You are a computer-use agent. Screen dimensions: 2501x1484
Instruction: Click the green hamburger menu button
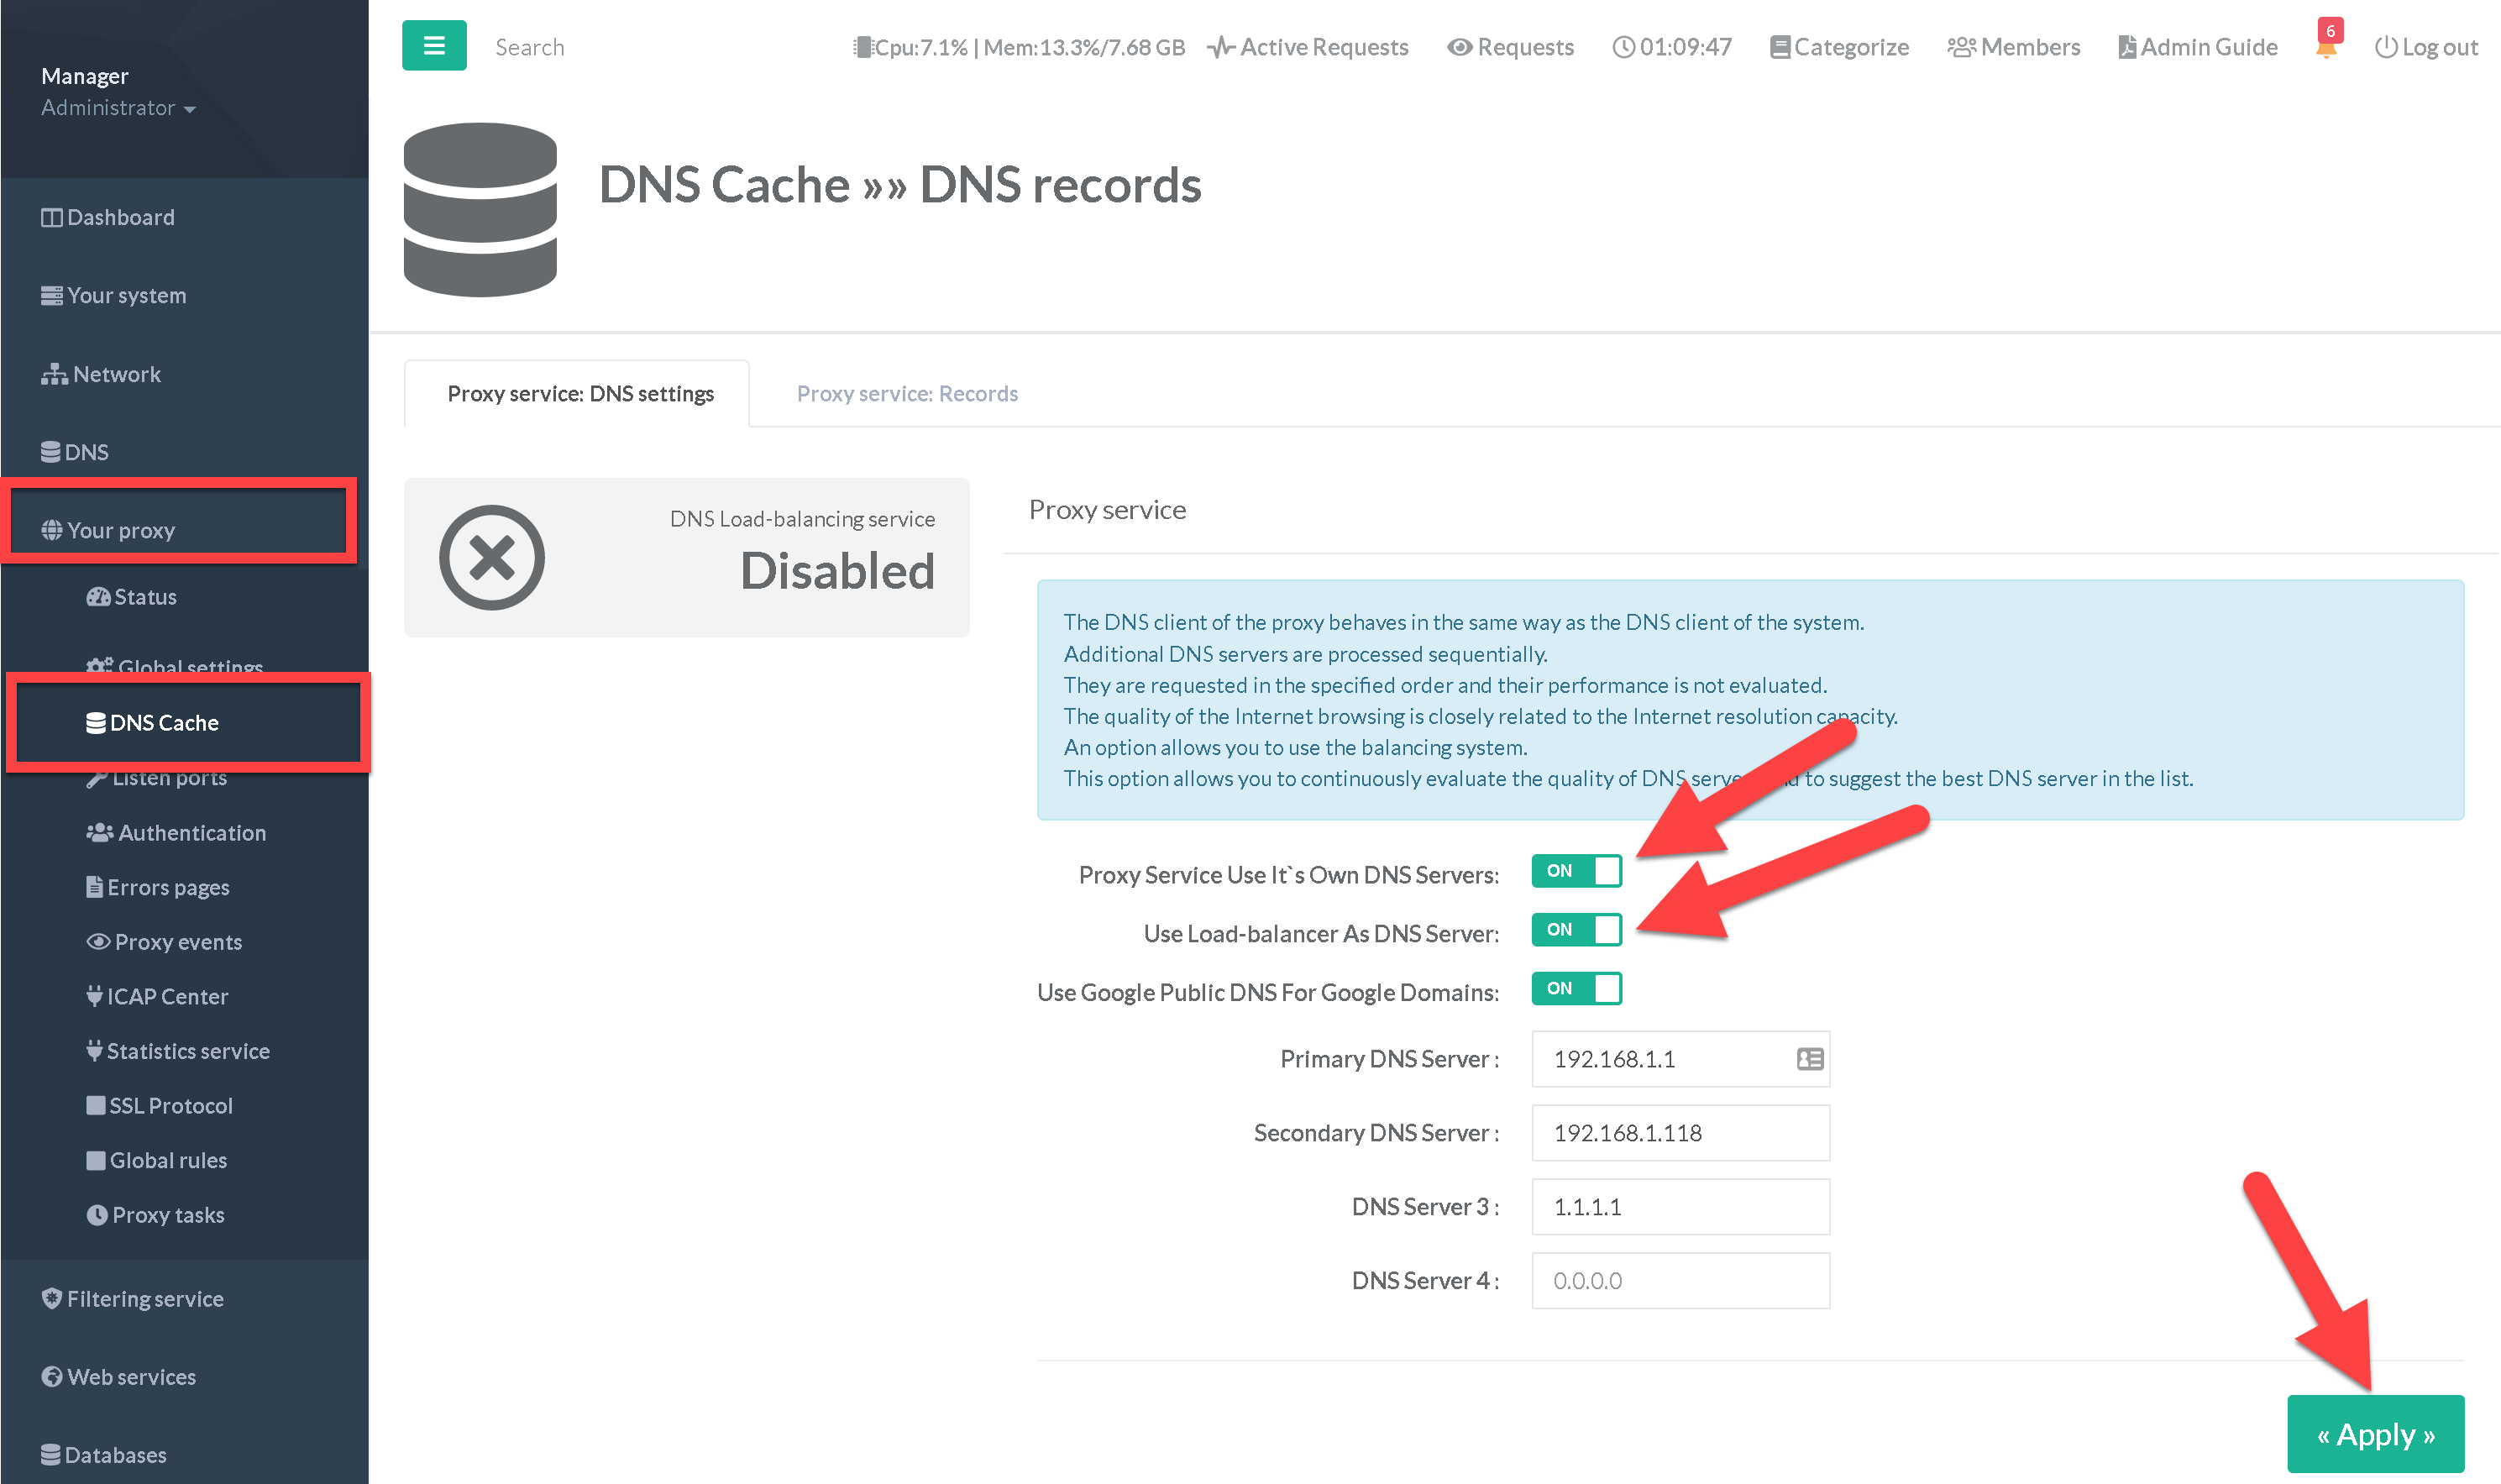point(433,46)
